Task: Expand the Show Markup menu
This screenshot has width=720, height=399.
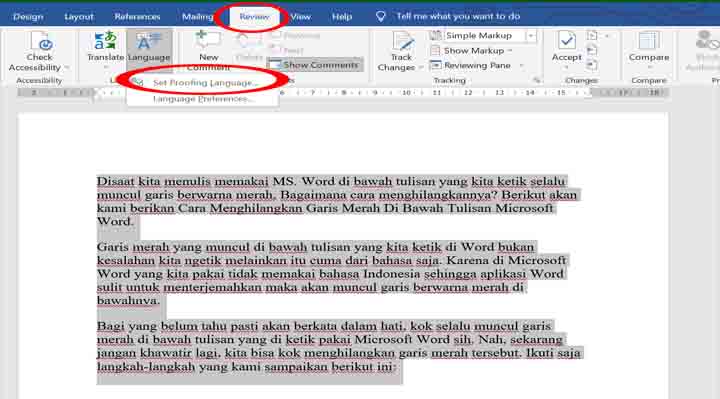Action: coord(472,51)
